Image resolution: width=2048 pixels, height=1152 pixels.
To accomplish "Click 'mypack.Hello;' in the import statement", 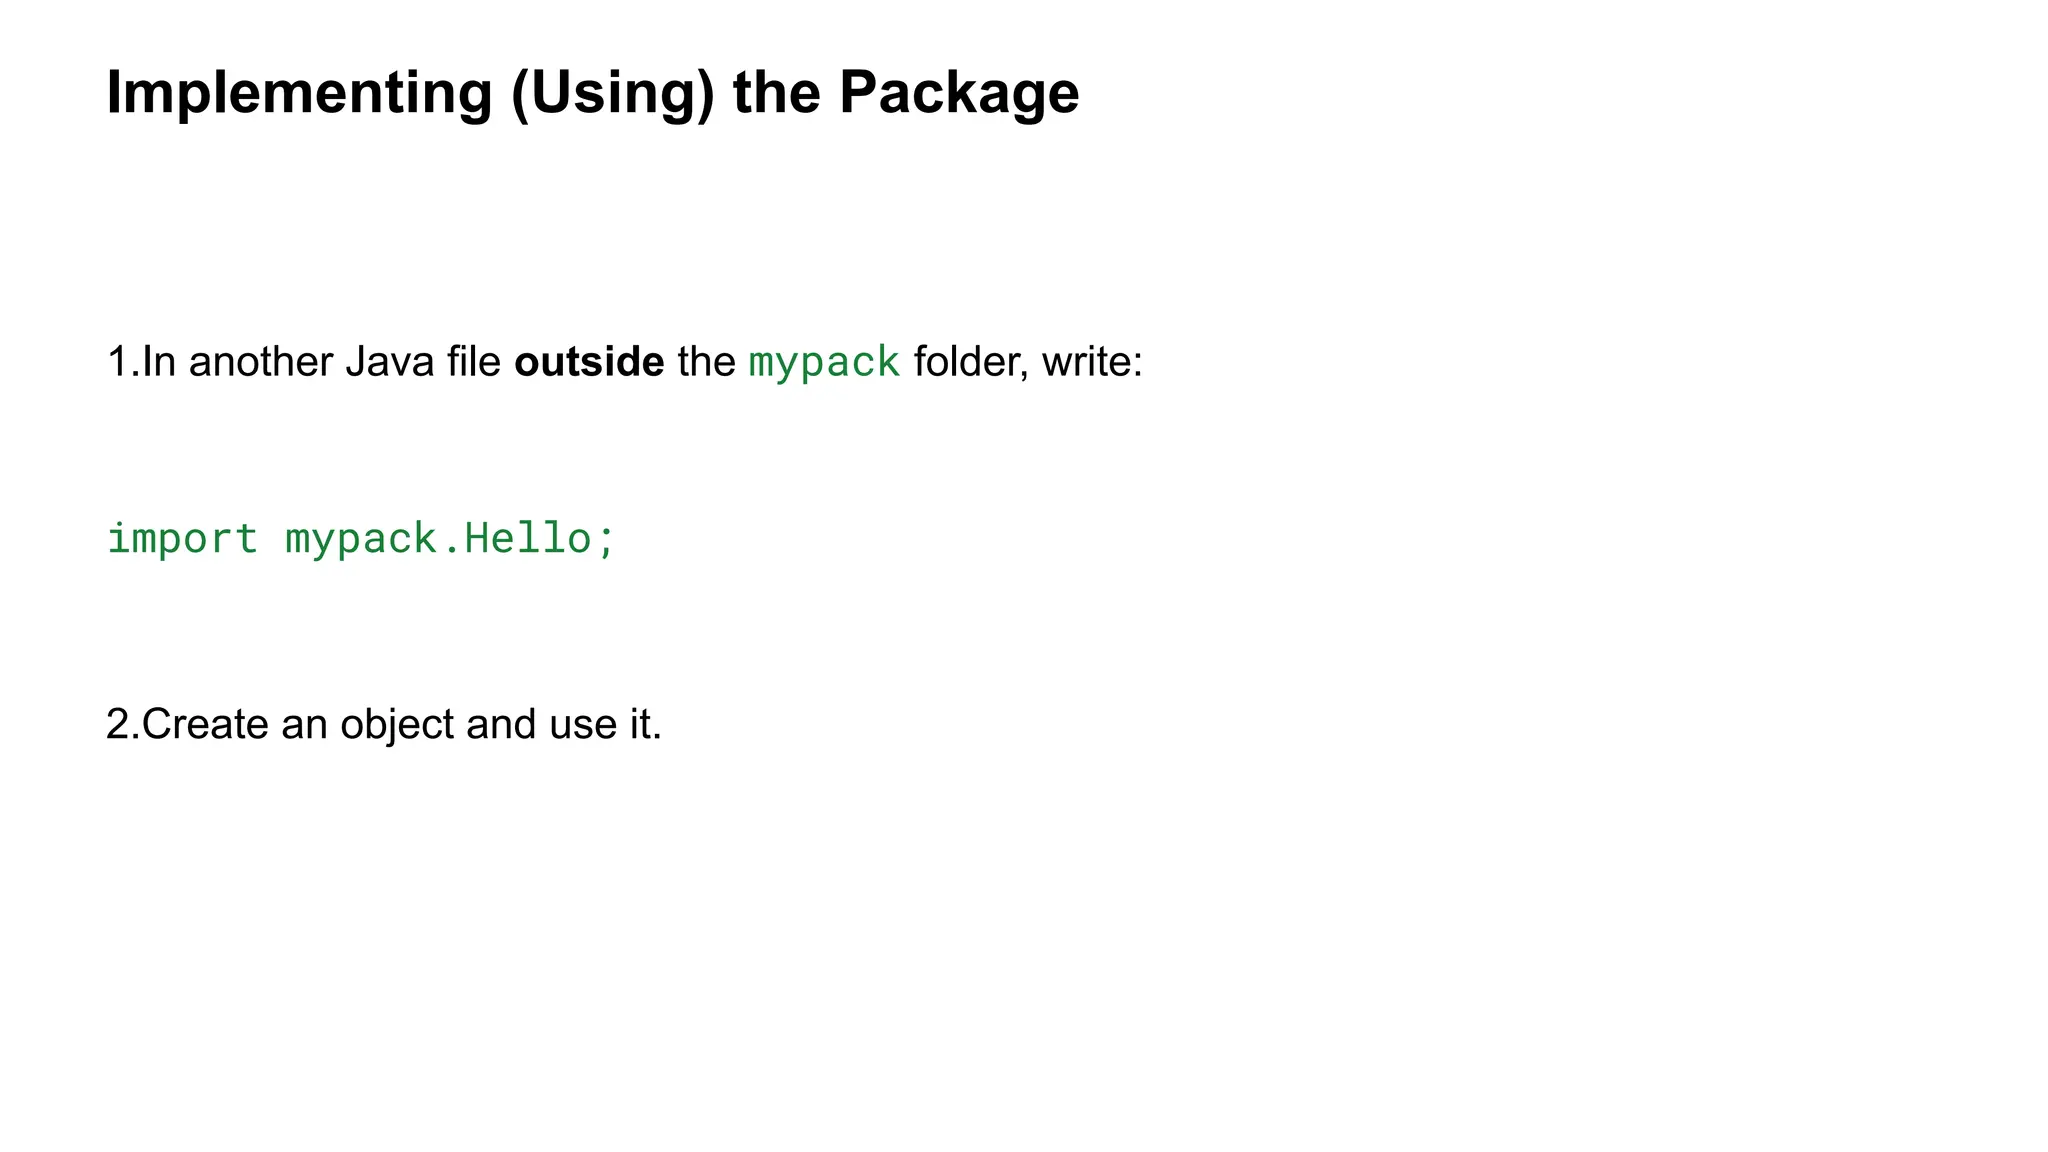I will [450, 539].
